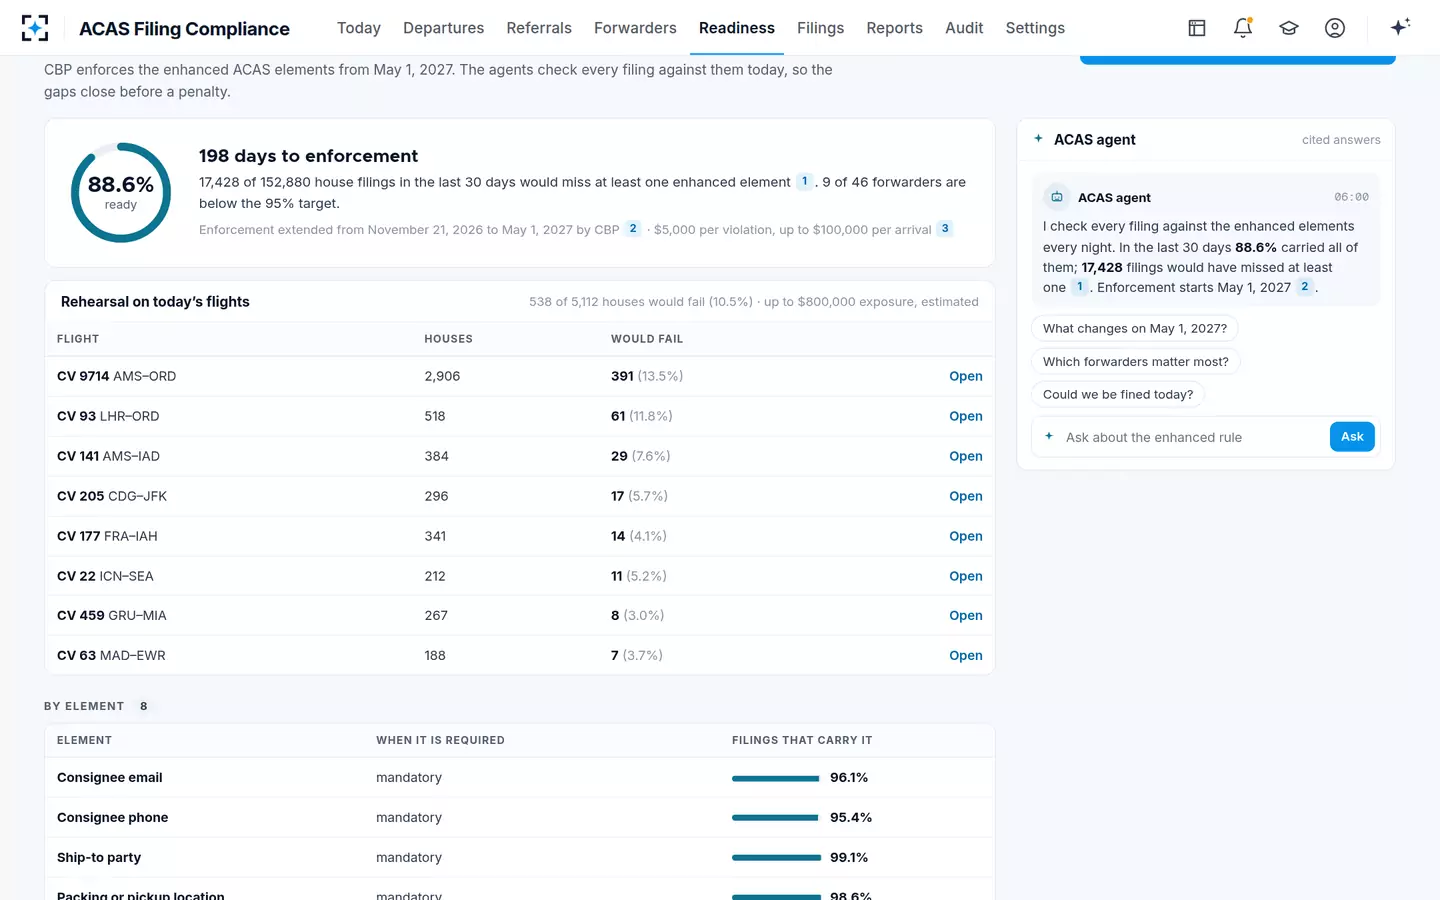This screenshot has width=1440, height=900.
Task: Open the Settings tab
Action: pyautogui.click(x=1035, y=28)
